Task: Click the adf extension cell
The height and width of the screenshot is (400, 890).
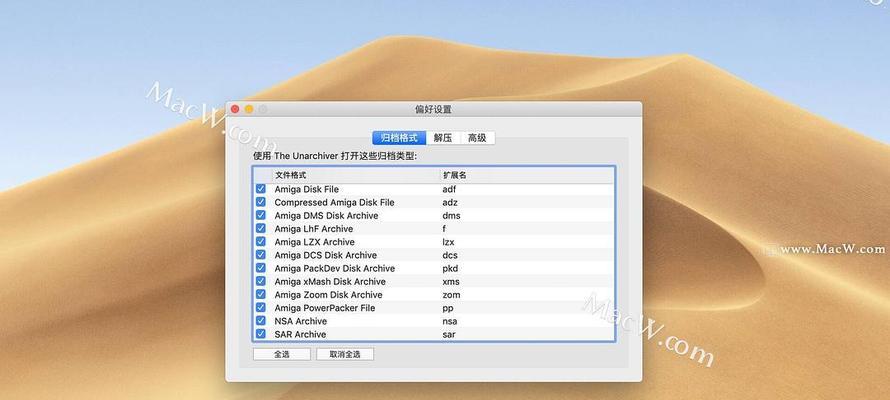Action: tap(449, 189)
